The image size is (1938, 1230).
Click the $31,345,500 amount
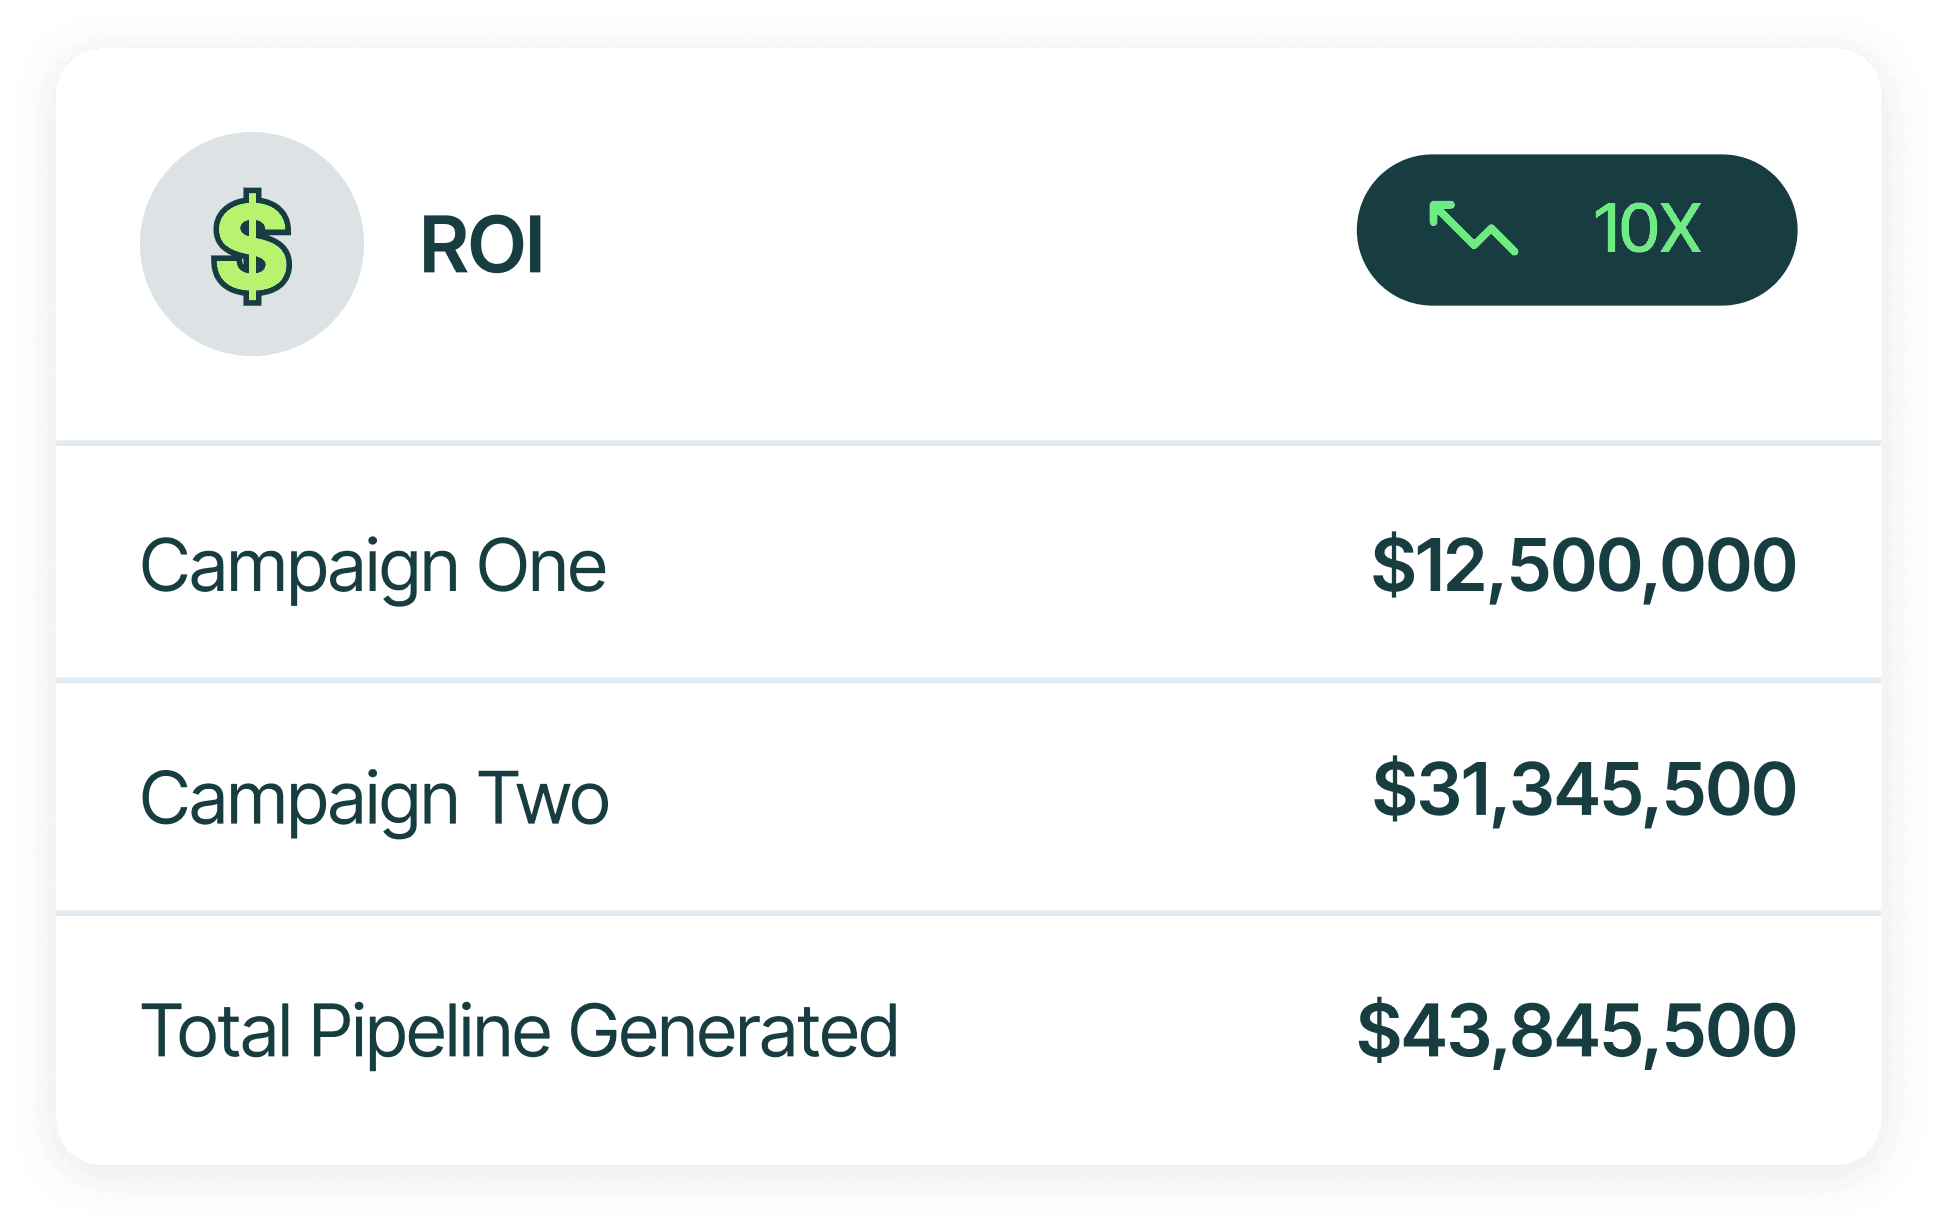click(1584, 790)
